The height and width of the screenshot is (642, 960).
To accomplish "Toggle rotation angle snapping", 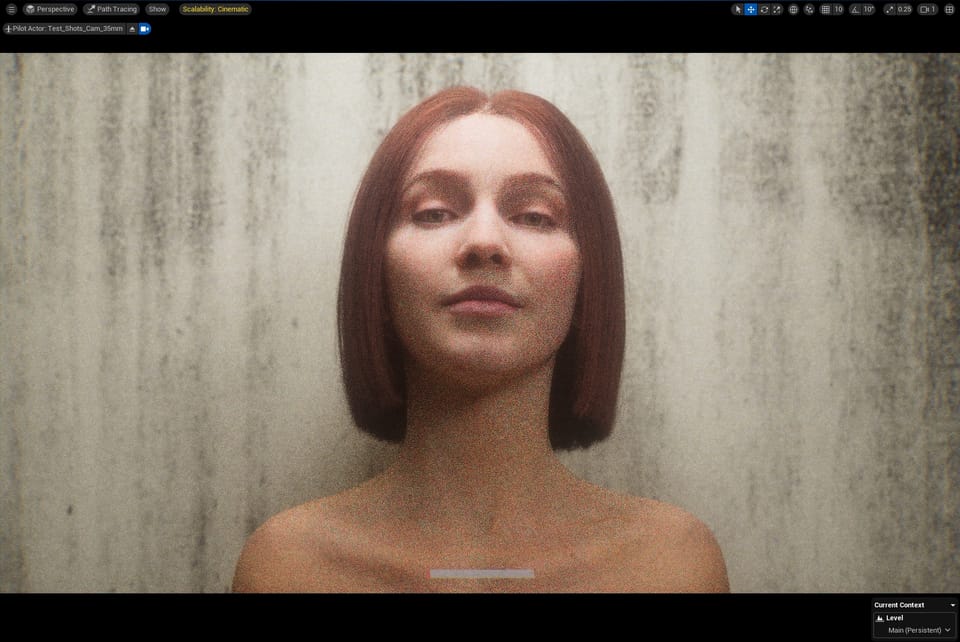I will coord(855,9).
